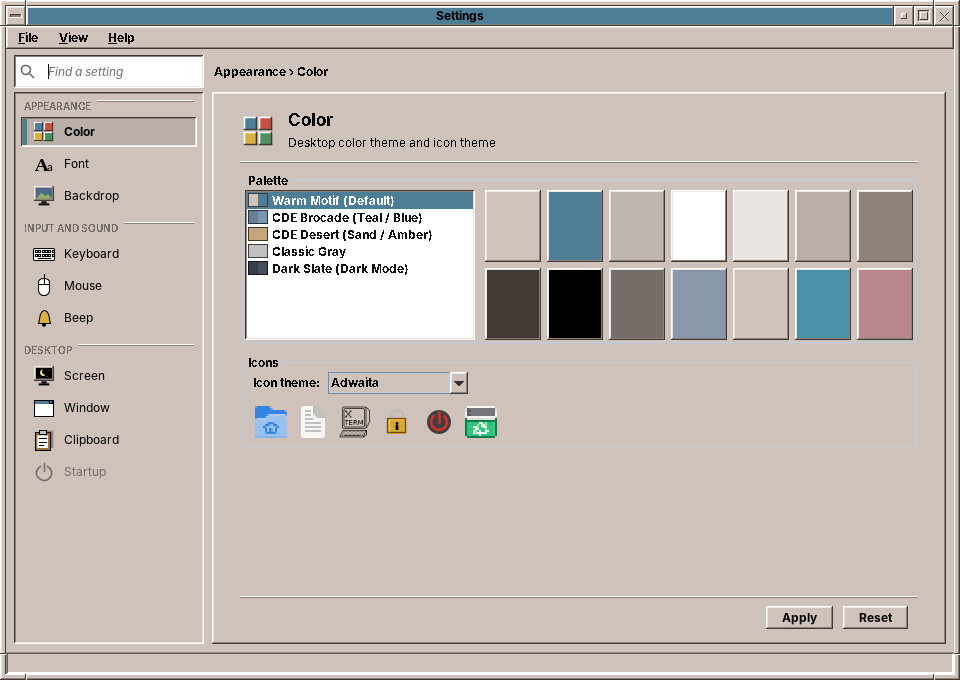Open Mouse settings via its mouse icon
The width and height of the screenshot is (960, 680).
point(43,286)
